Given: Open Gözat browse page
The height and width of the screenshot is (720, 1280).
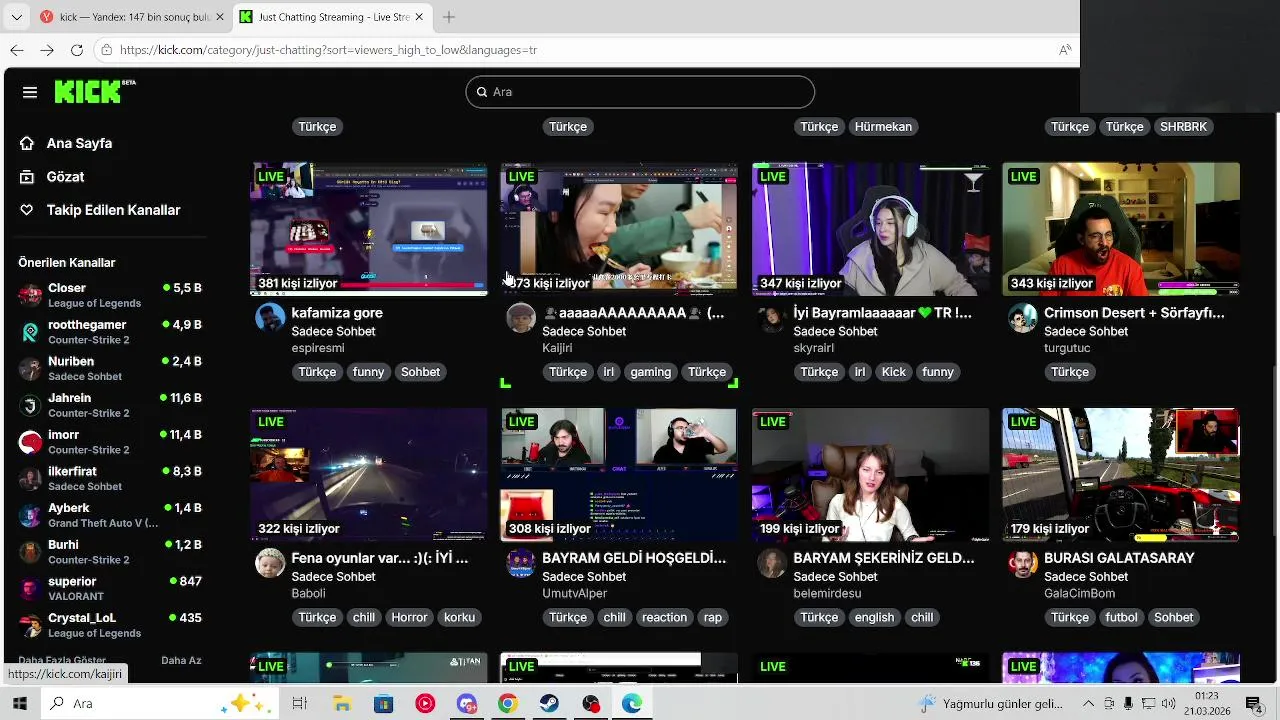Looking at the screenshot, I should tap(65, 177).
